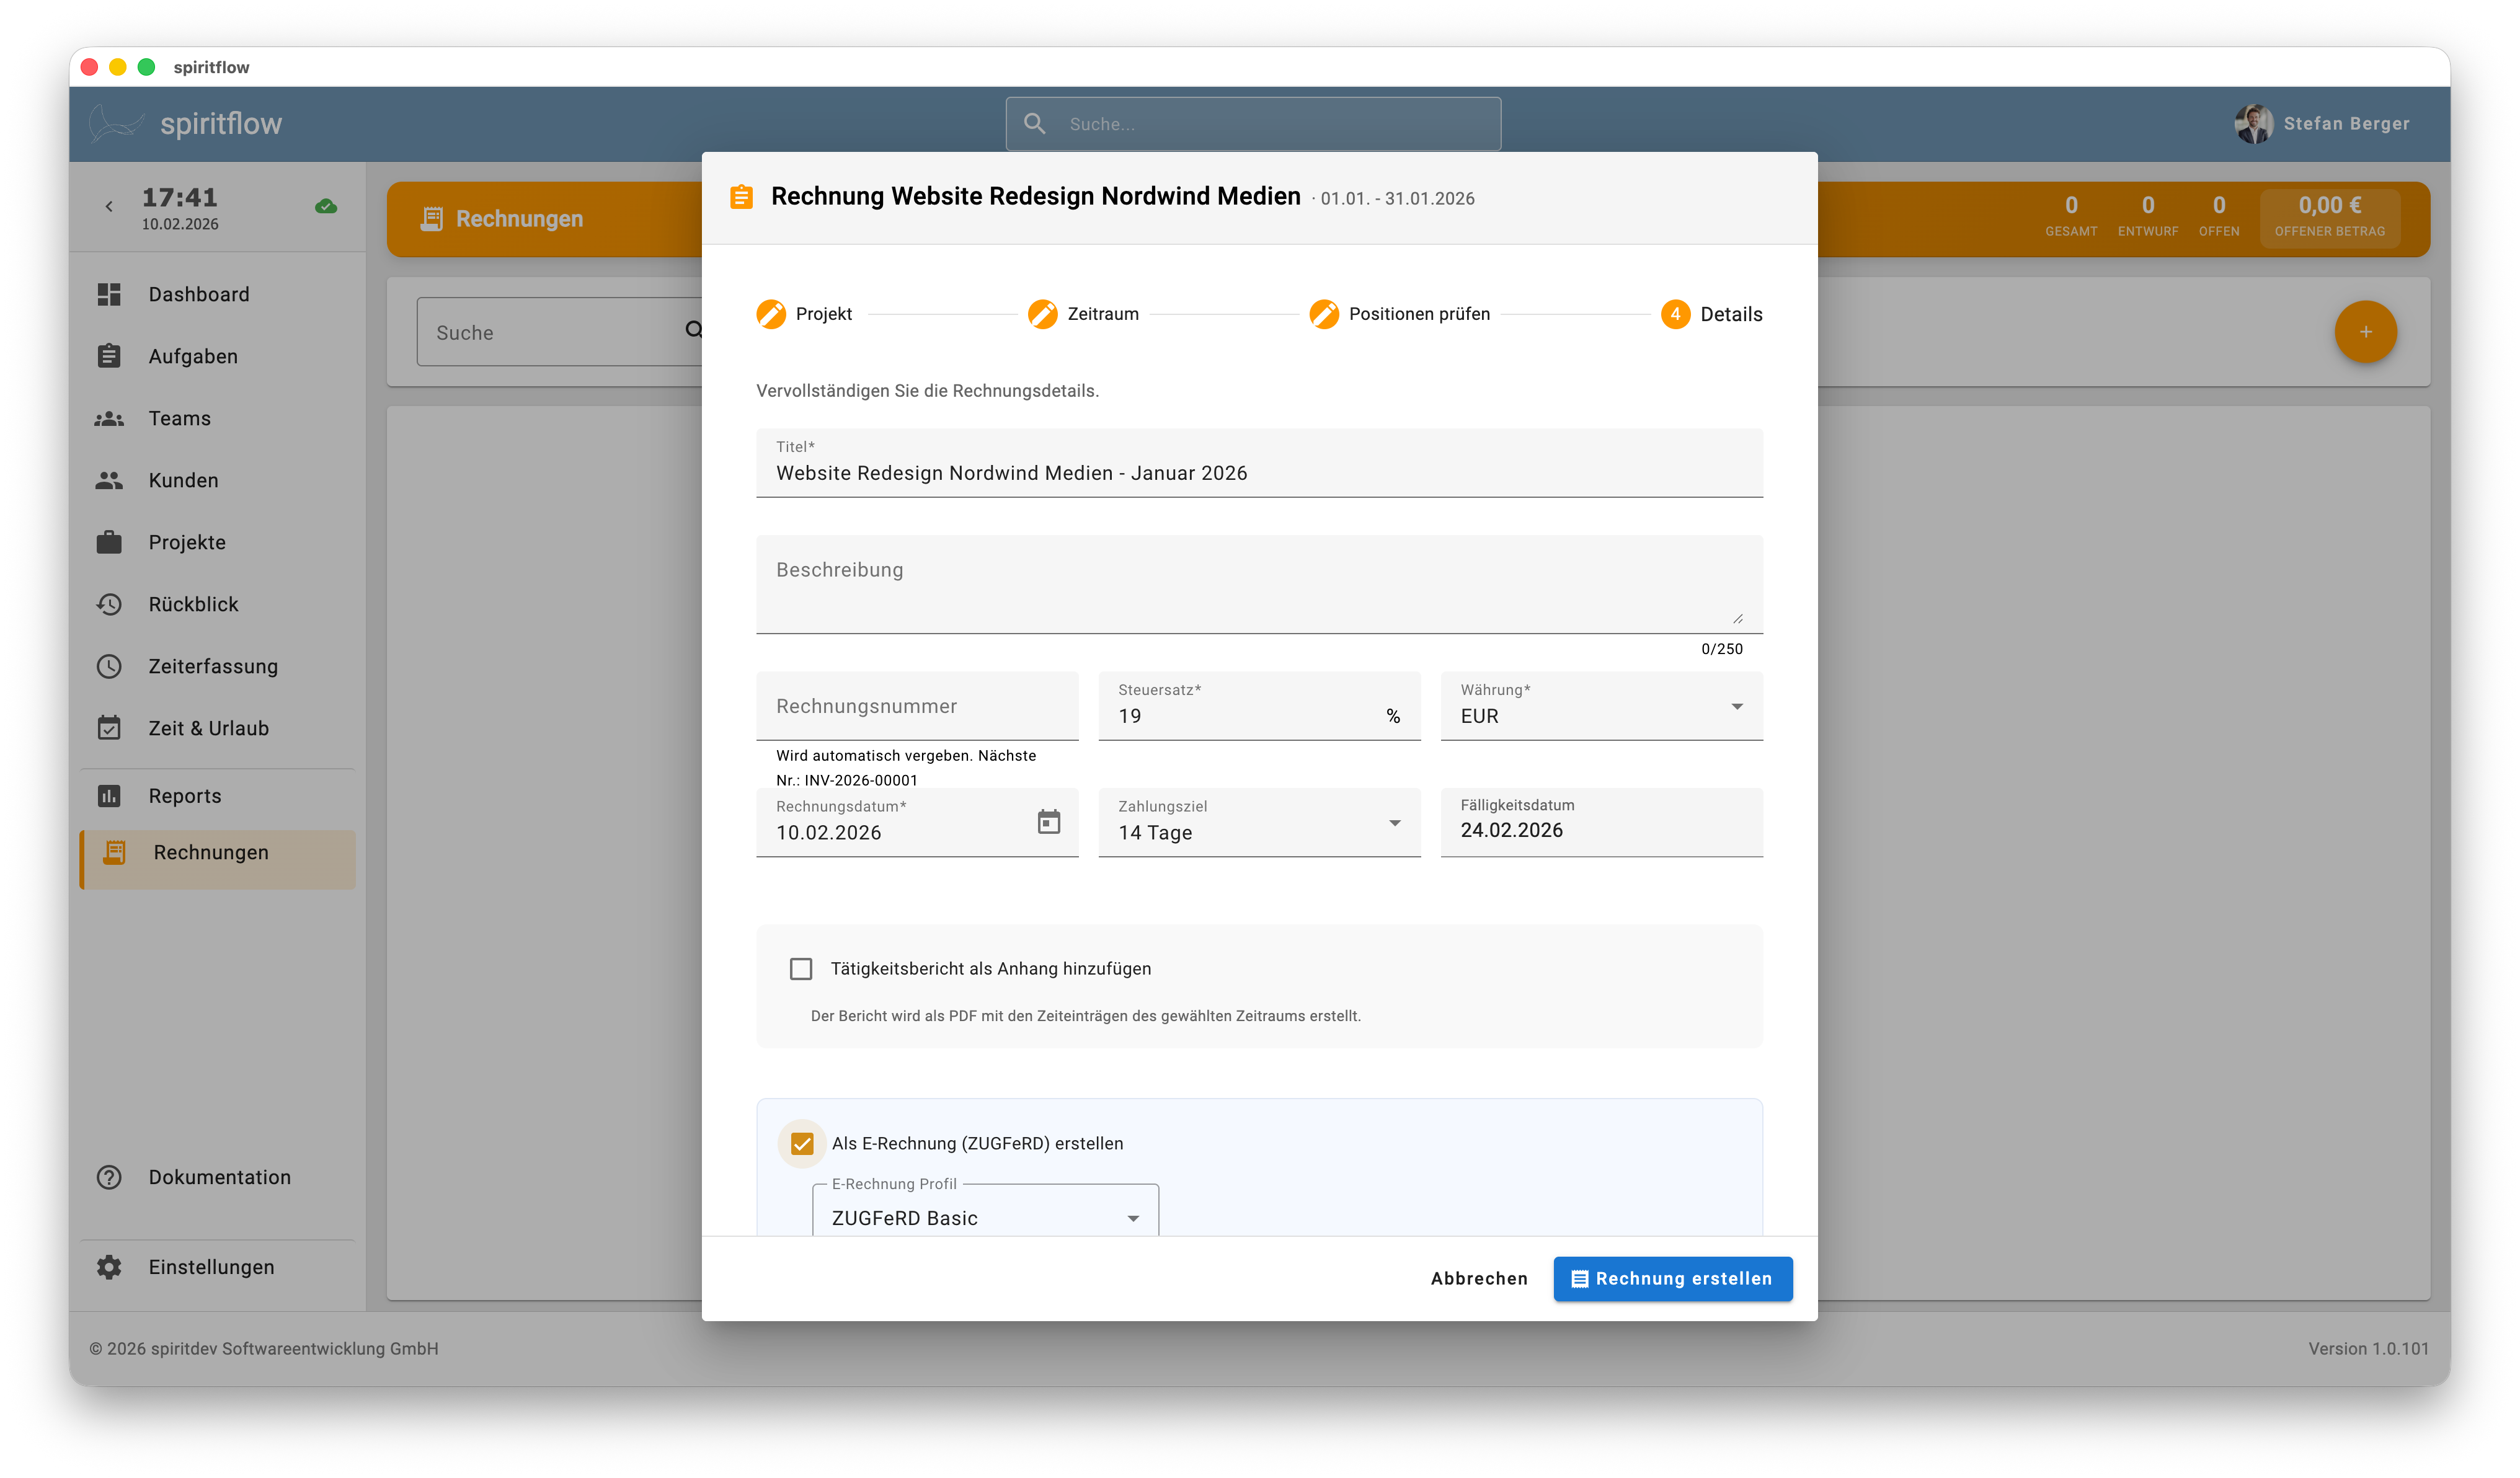Click Abbrechen to cancel the dialog

click(1478, 1279)
